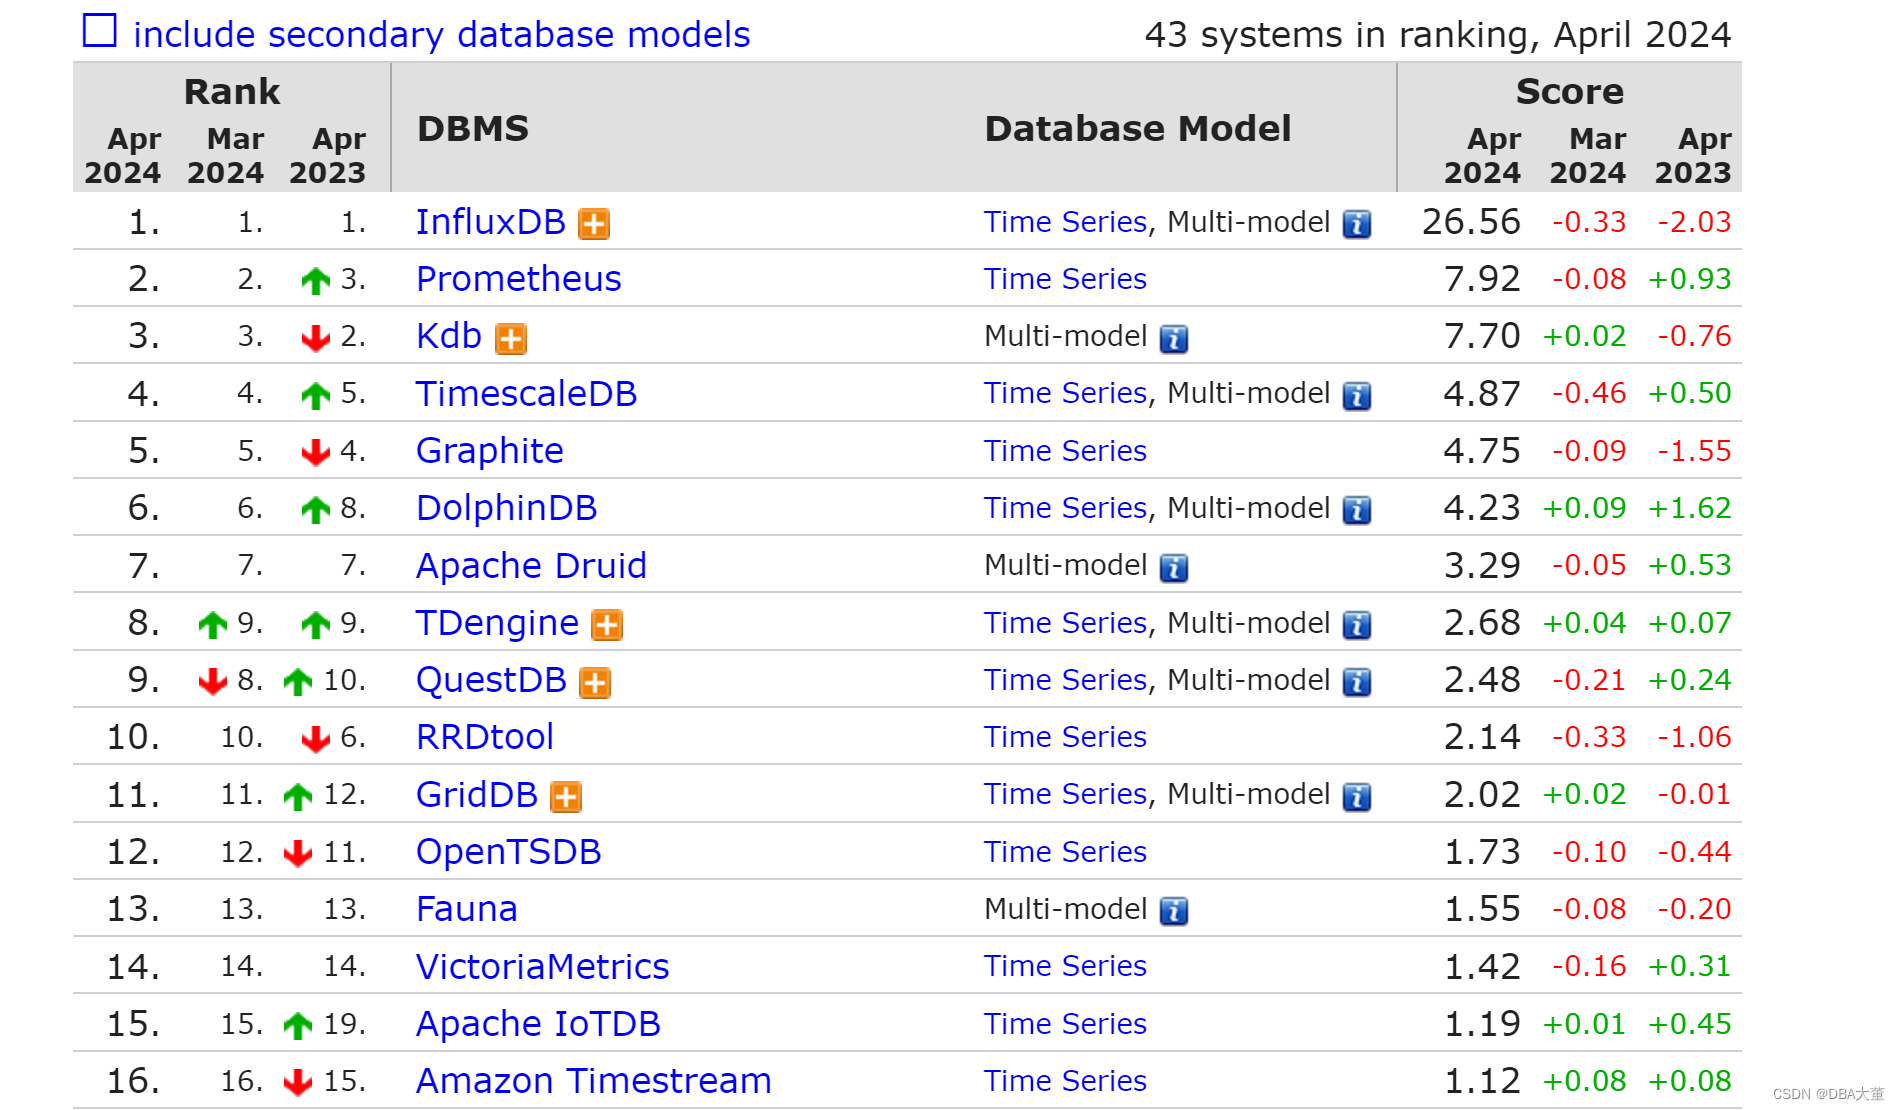Click the info icon in GridDB row

point(1357,797)
